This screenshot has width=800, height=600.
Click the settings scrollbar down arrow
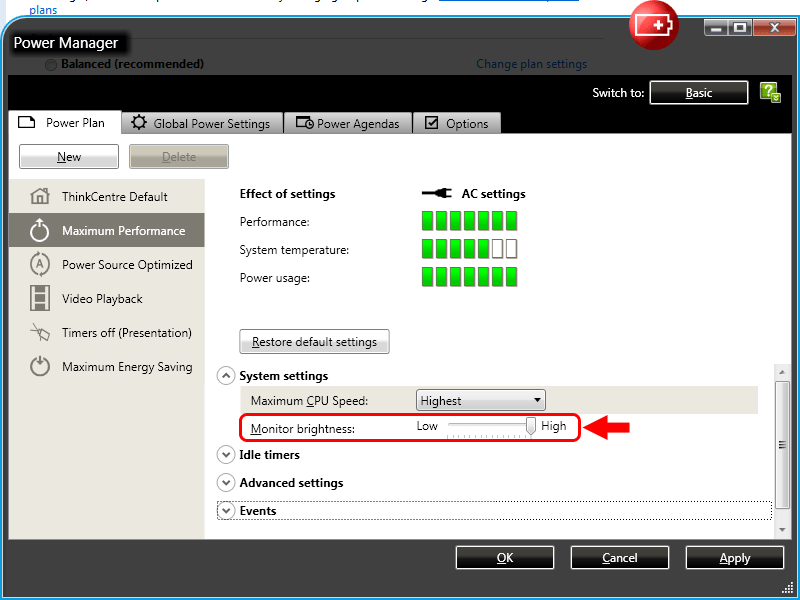point(782,530)
